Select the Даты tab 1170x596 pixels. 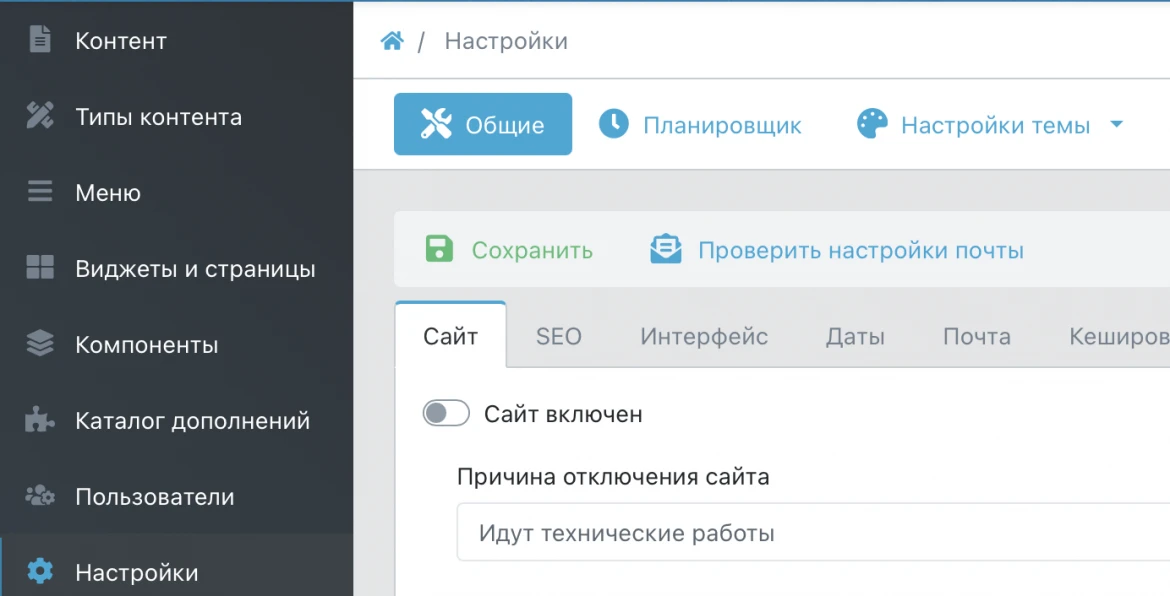[x=854, y=337]
